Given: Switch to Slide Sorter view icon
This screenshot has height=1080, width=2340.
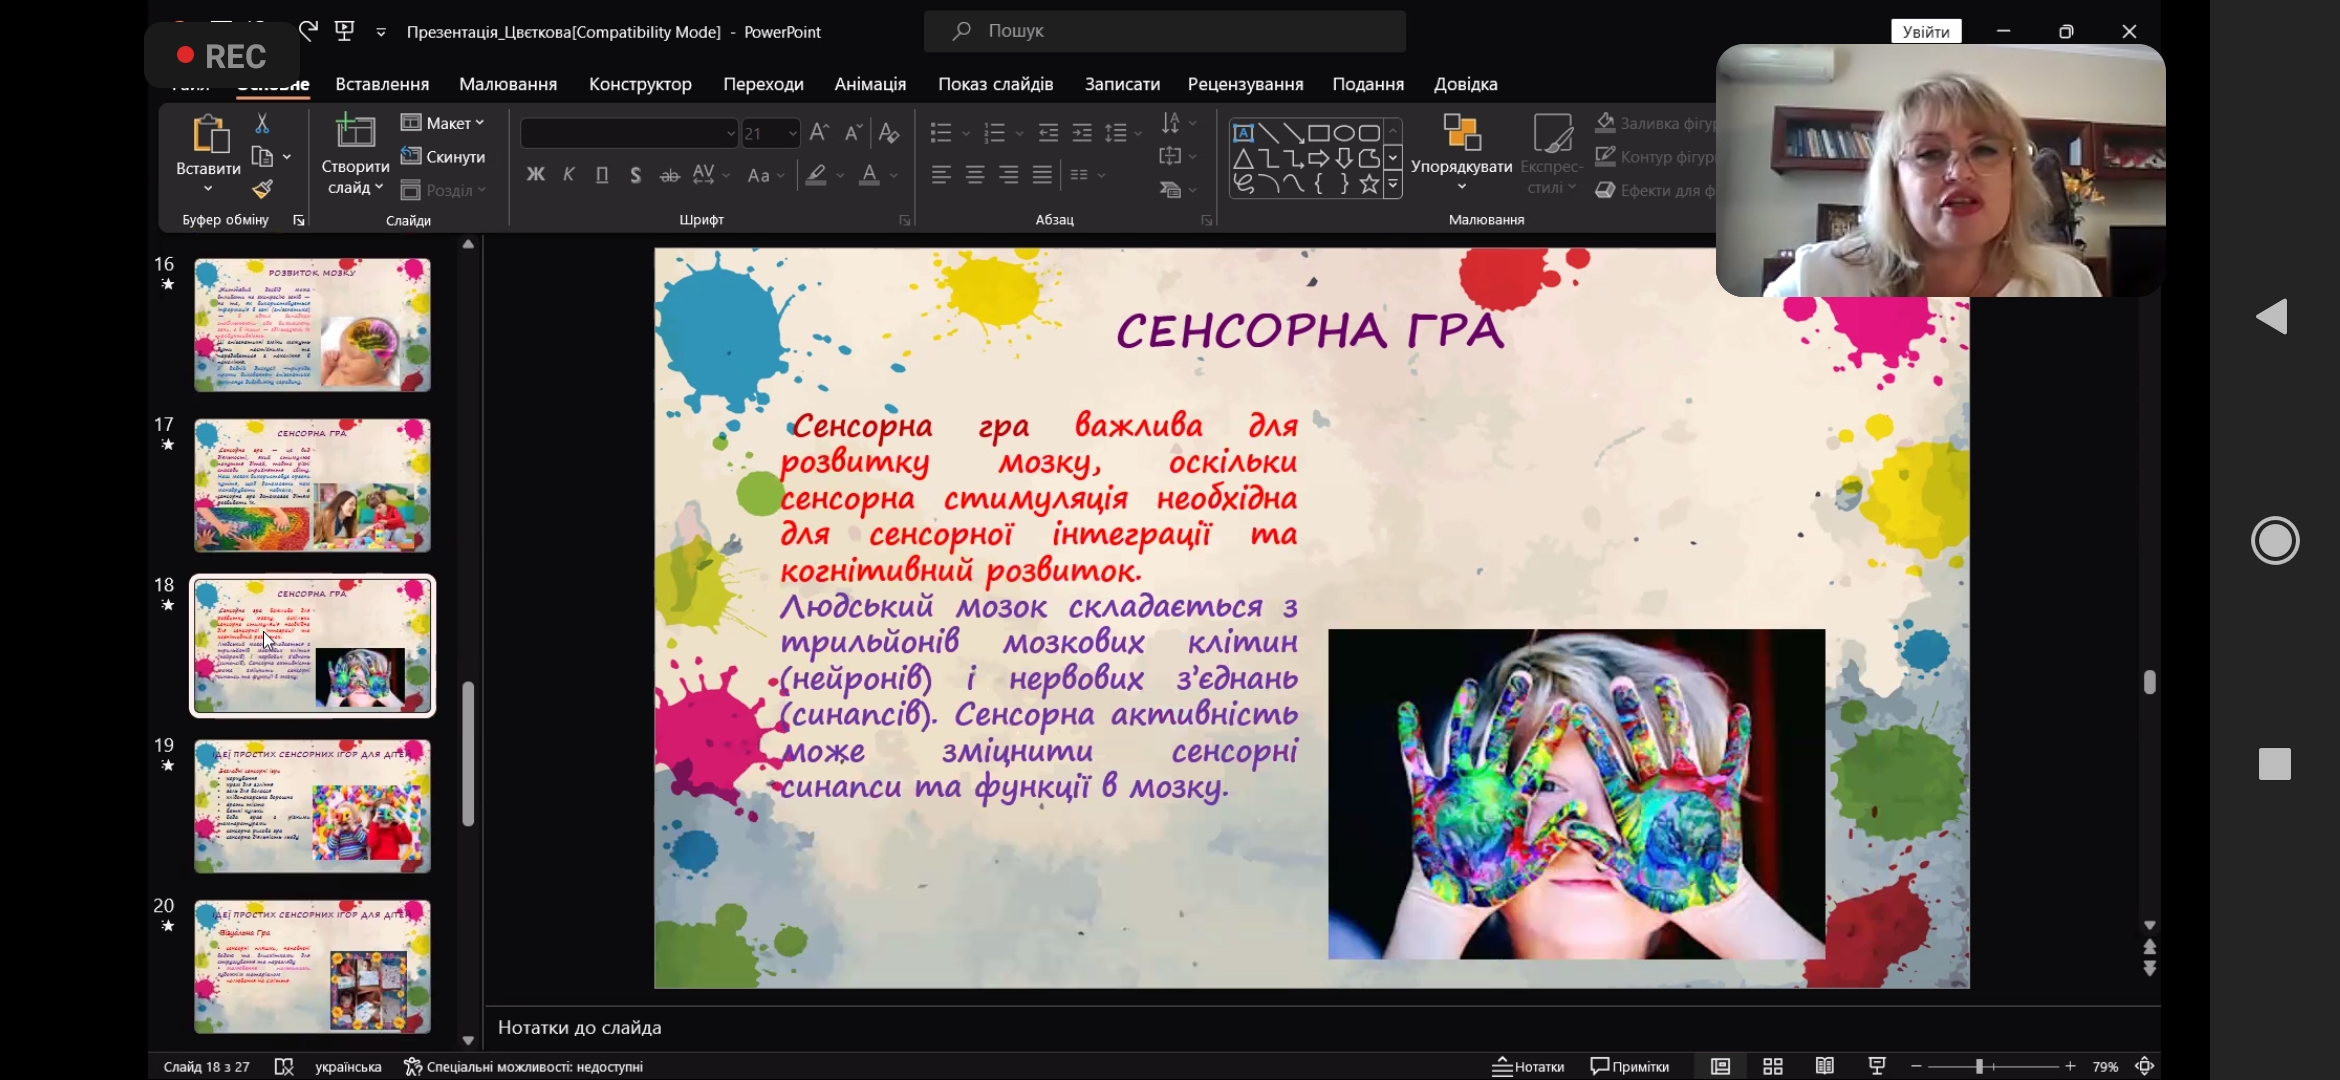Looking at the screenshot, I should (1772, 1066).
